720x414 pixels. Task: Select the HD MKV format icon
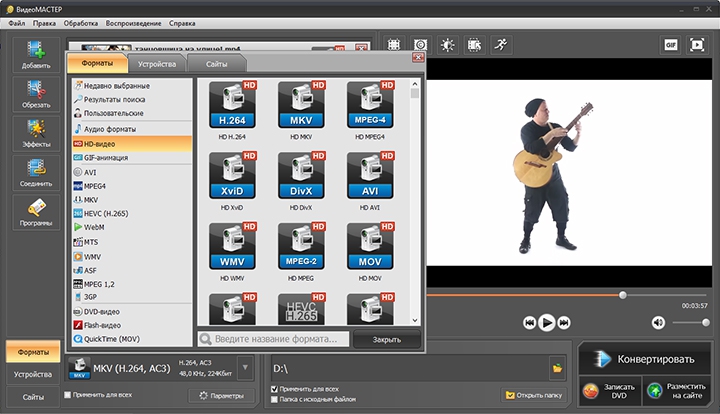[x=301, y=105]
